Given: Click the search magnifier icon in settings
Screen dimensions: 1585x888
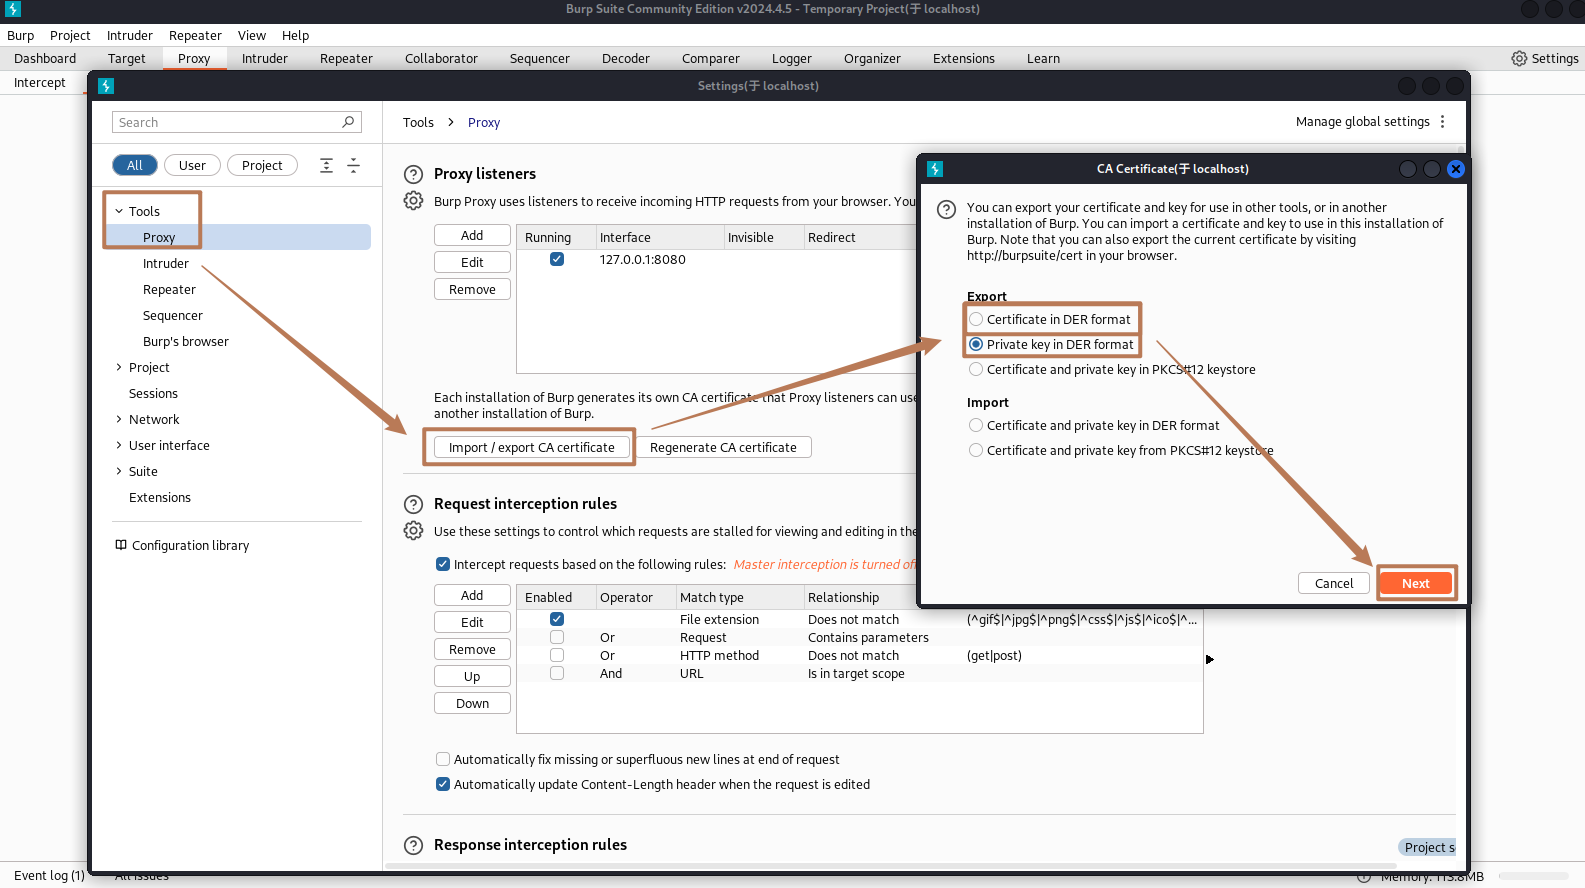Looking at the screenshot, I should [348, 122].
